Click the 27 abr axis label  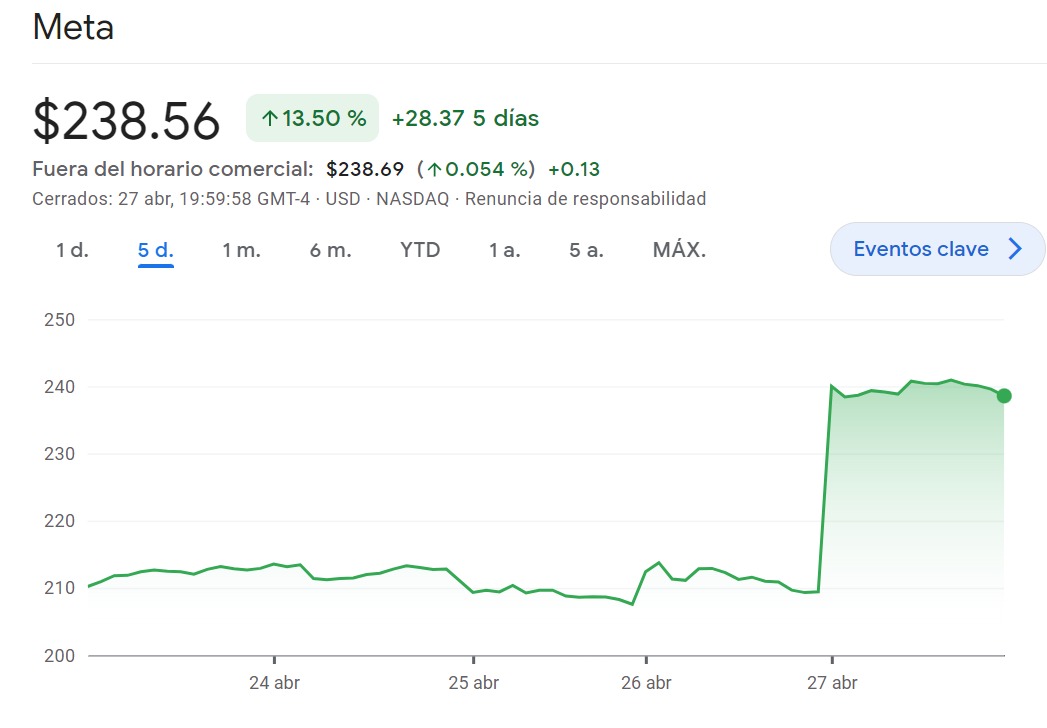pos(832,683)
